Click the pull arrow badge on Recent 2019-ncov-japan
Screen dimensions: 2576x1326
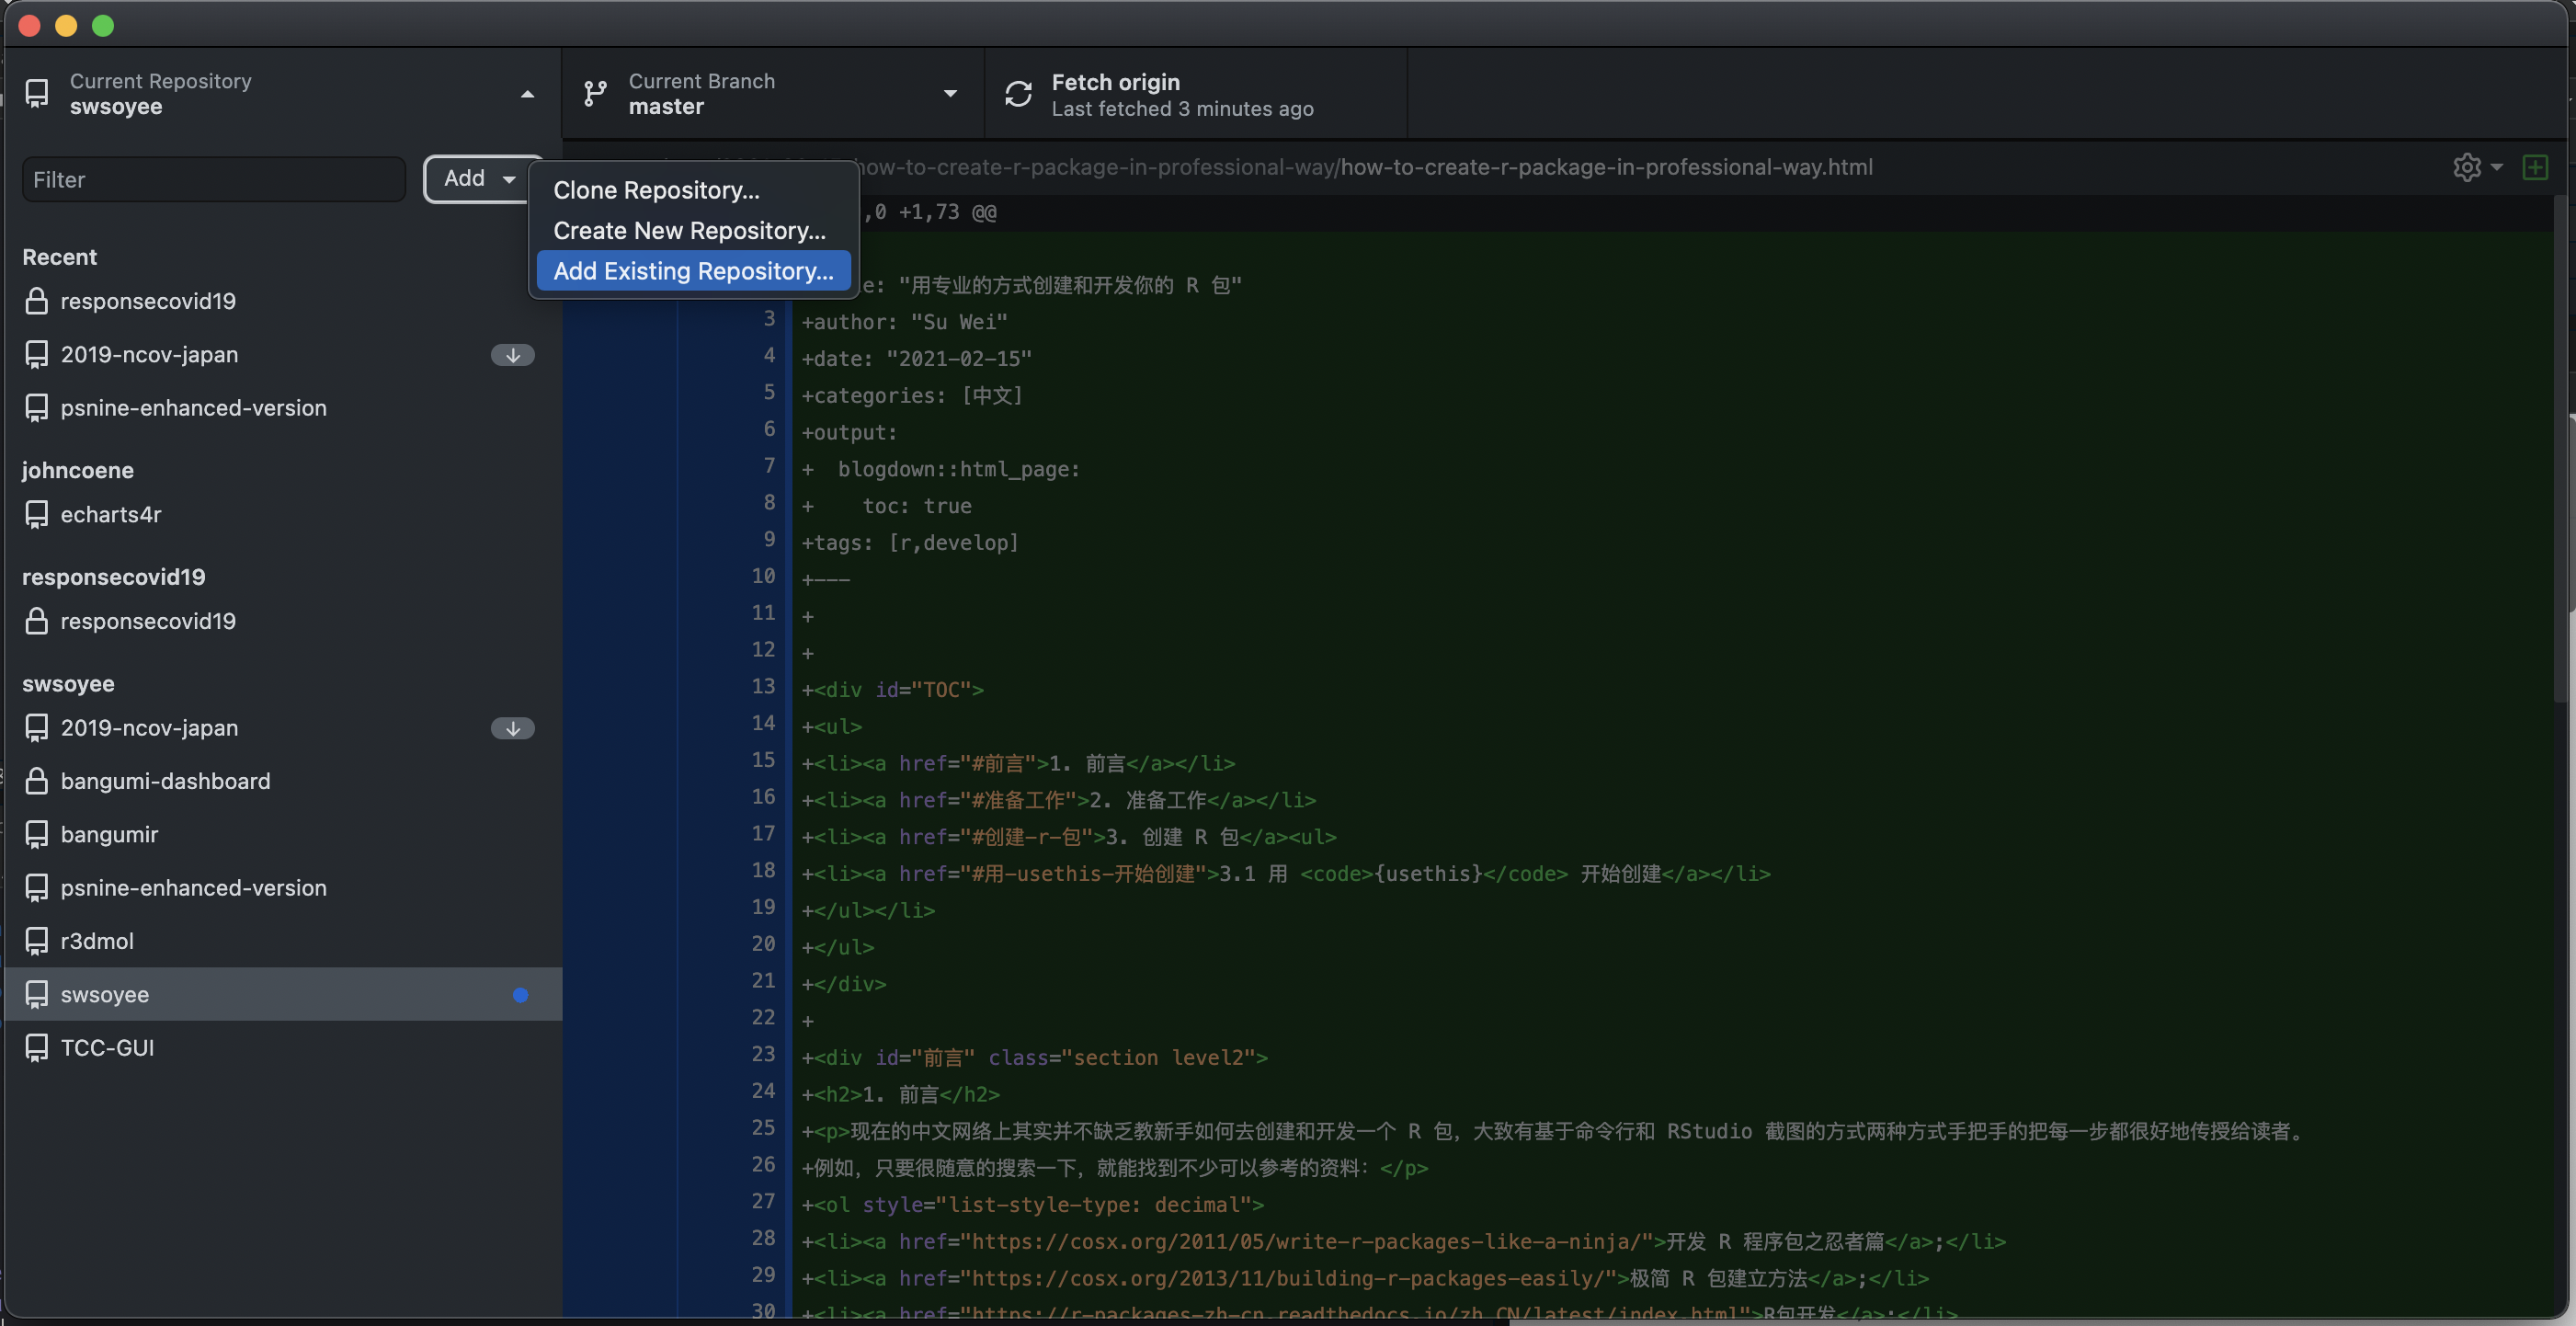click(512, 355)
